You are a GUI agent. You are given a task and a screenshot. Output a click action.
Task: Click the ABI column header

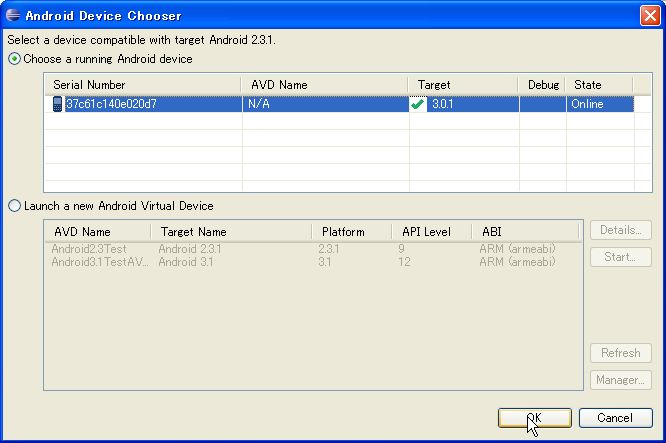coord(525,232)
